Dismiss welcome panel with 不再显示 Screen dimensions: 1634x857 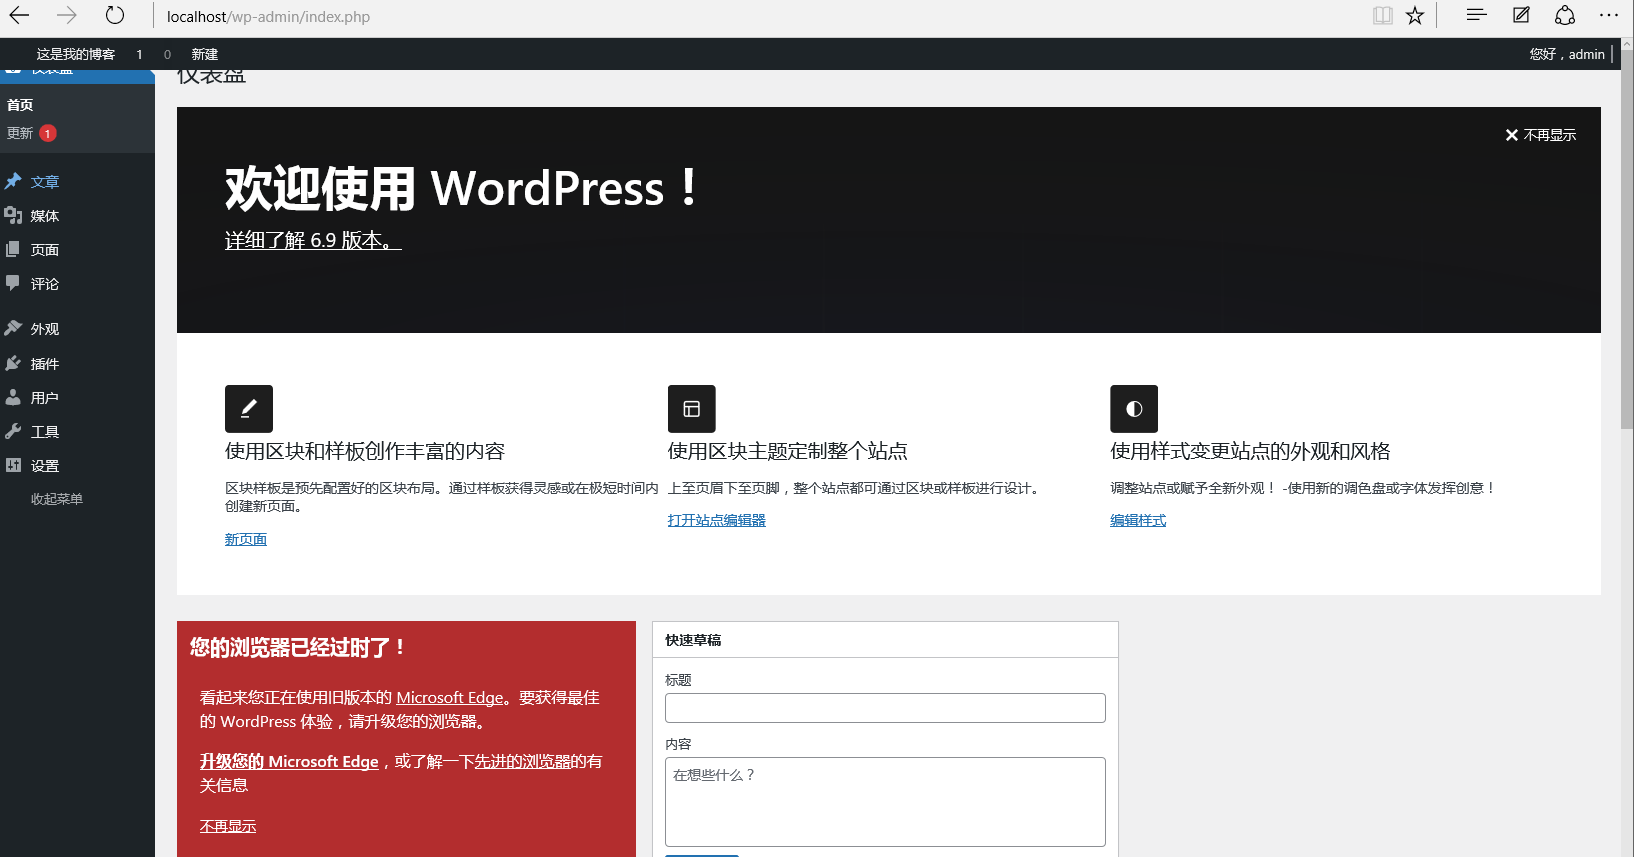[x=1540, y=135]
